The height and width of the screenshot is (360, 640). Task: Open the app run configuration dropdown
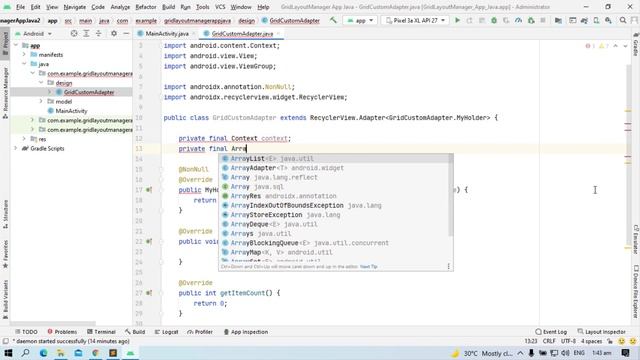click(360, 20)
